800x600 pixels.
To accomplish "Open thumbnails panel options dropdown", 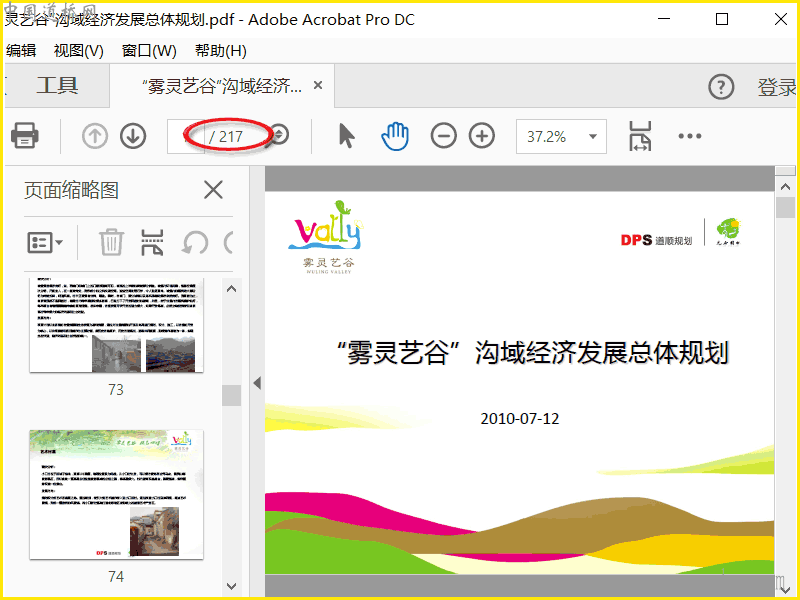I will [45, 242].
